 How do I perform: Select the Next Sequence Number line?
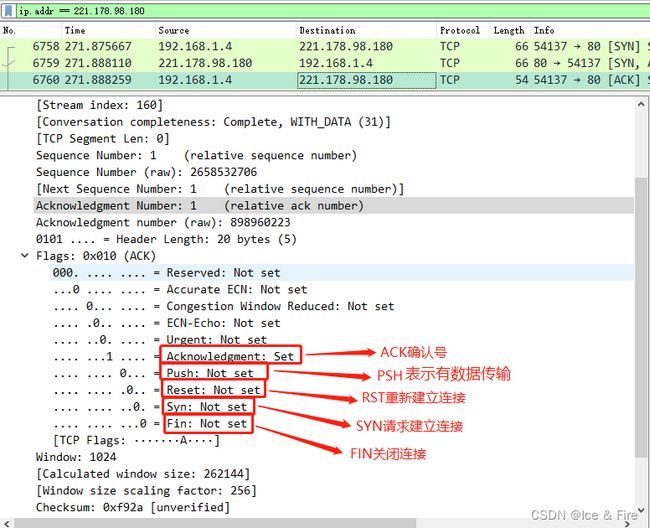(220, 189)
